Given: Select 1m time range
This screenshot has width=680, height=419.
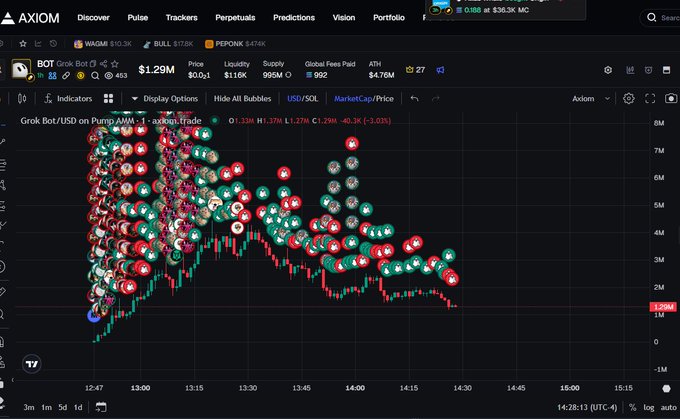Looking at the screenshot, I should pyautogui.click(x=46, y=407).
